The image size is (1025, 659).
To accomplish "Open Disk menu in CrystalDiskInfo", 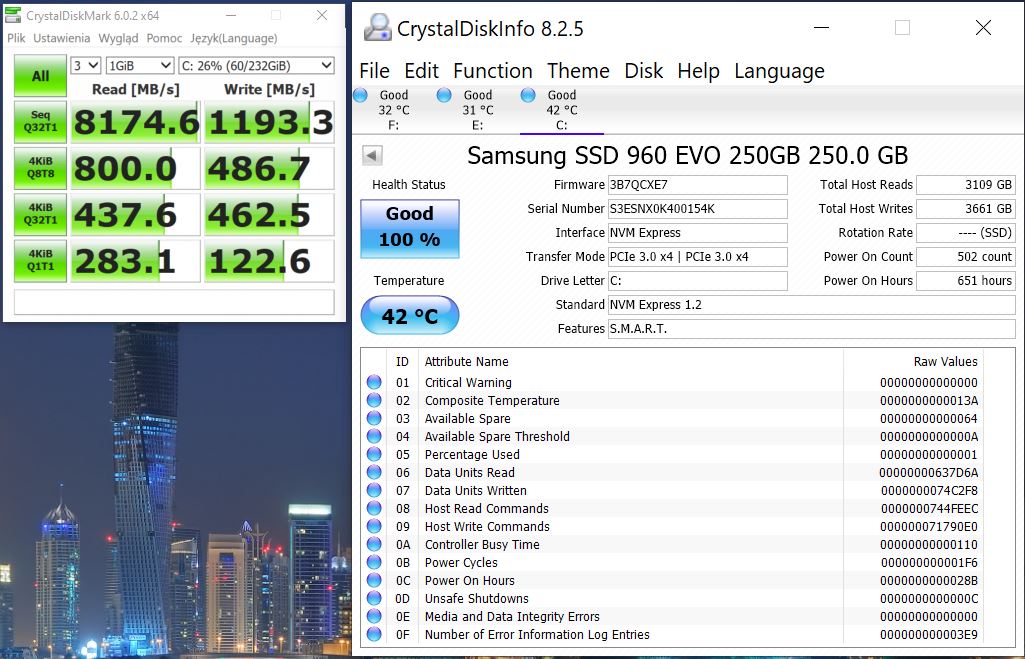I will pos(644,71).
